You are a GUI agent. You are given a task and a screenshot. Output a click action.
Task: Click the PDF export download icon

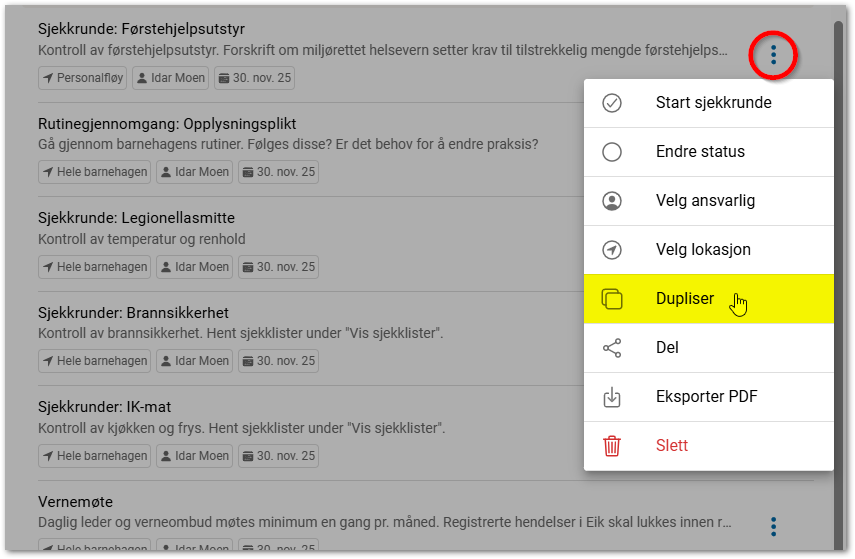click(612, 397)
